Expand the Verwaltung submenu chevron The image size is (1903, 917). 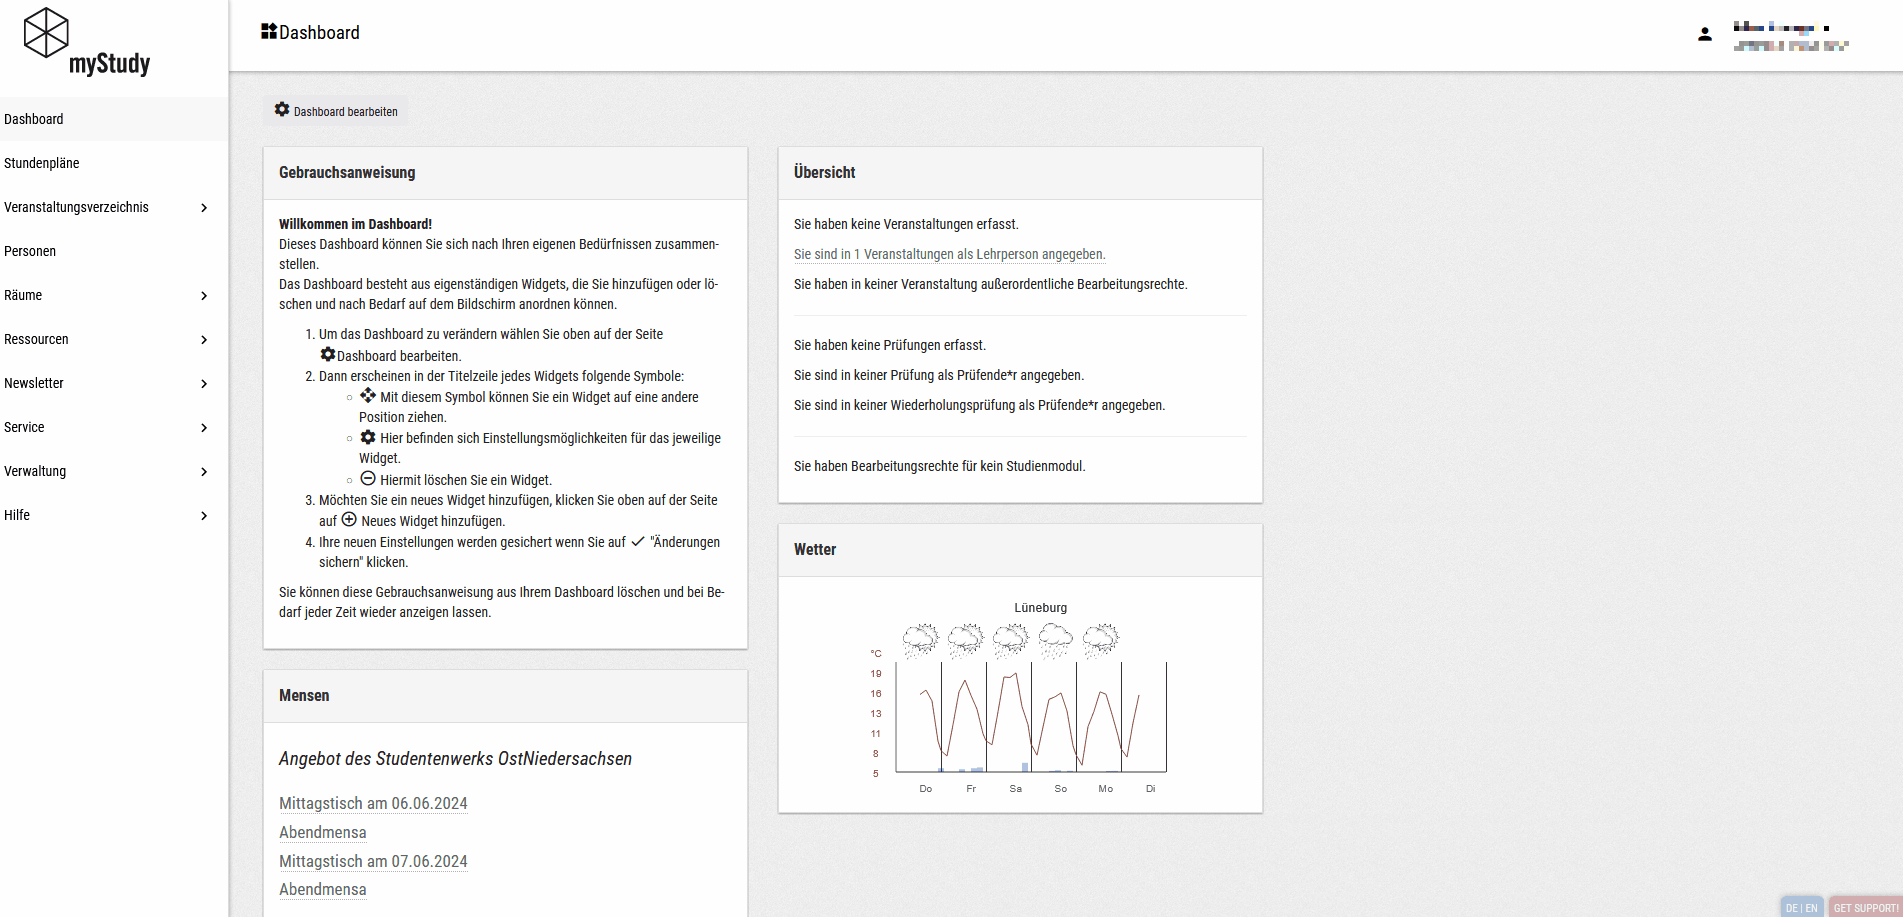click(204, 472)
